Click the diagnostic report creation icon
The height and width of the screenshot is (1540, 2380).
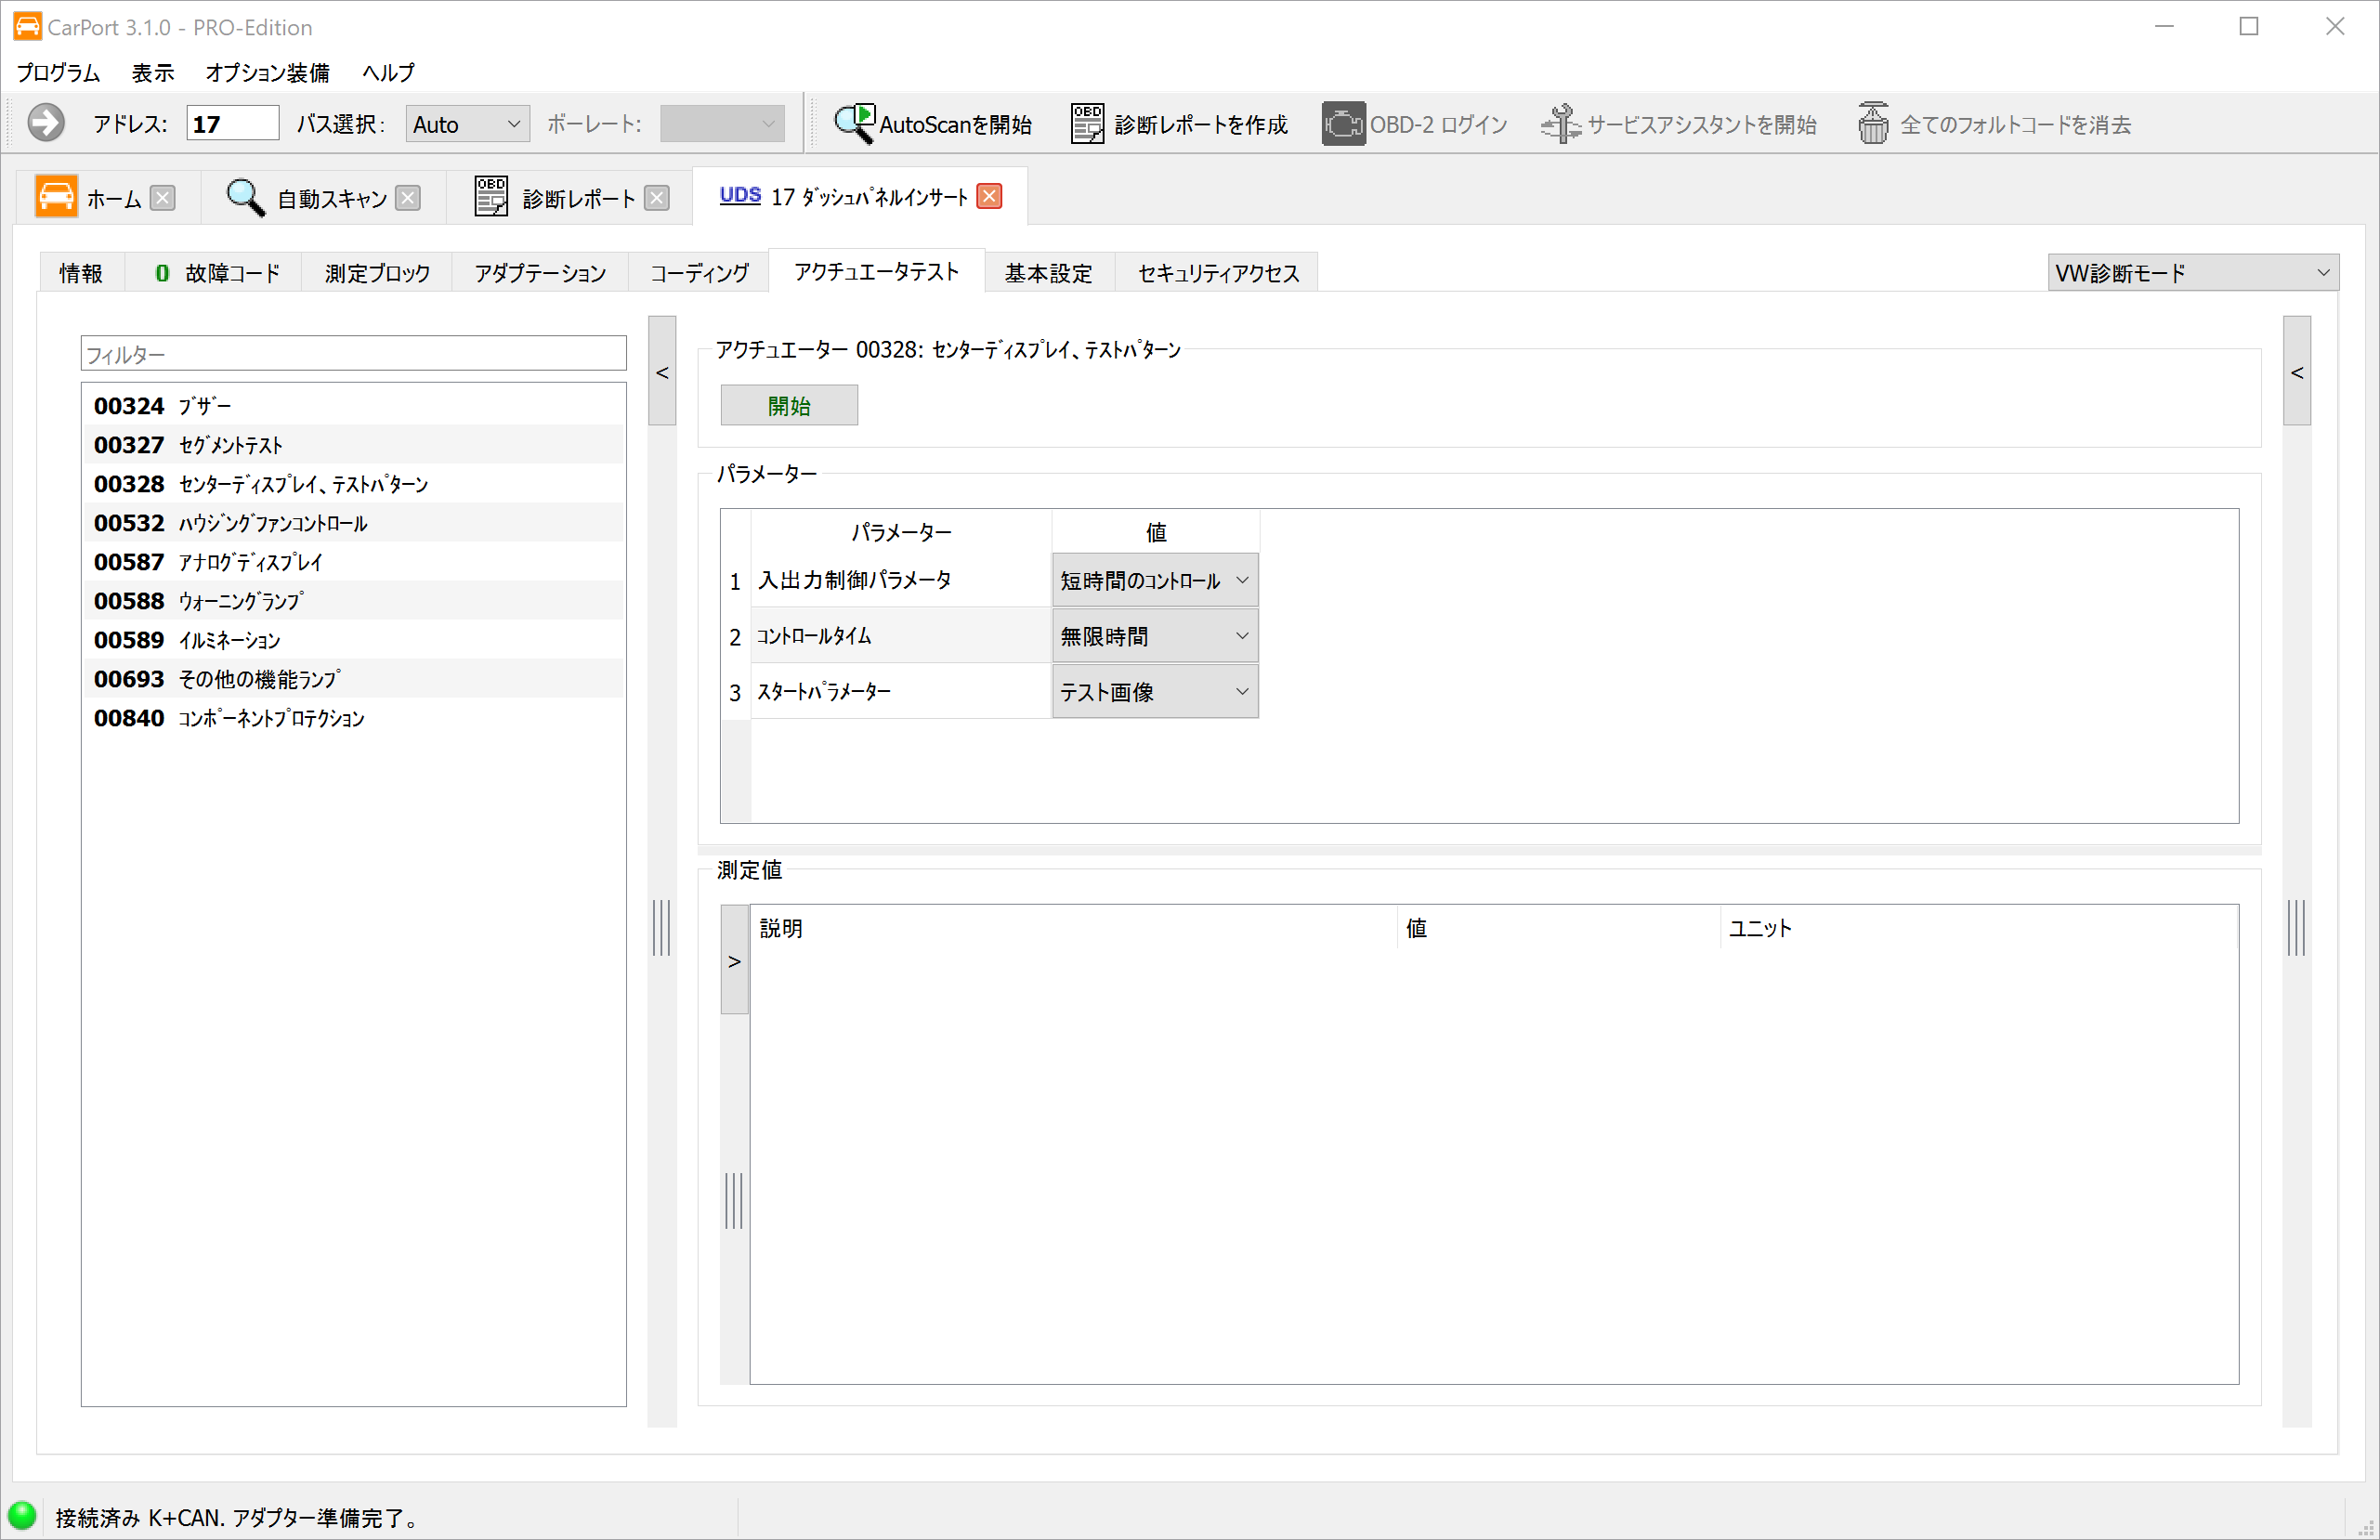(x=1087, y=124)
